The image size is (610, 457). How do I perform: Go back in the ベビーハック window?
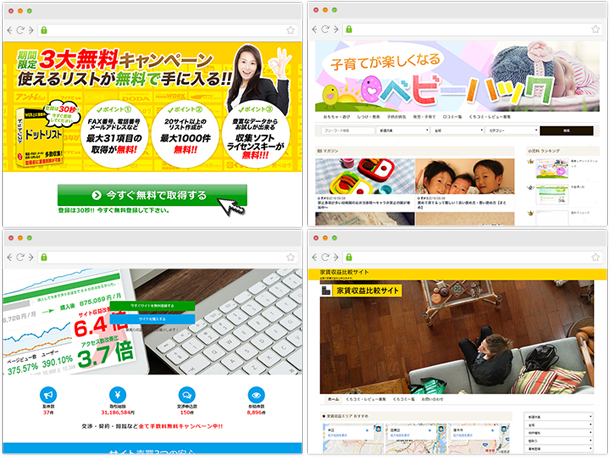pyautogui.click(x=315, y=29)
